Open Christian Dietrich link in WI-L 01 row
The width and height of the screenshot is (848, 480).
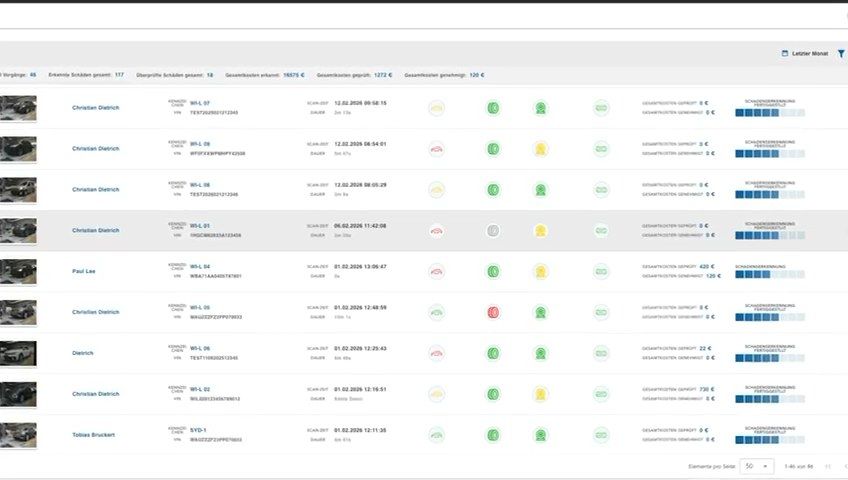coord(96,230)
